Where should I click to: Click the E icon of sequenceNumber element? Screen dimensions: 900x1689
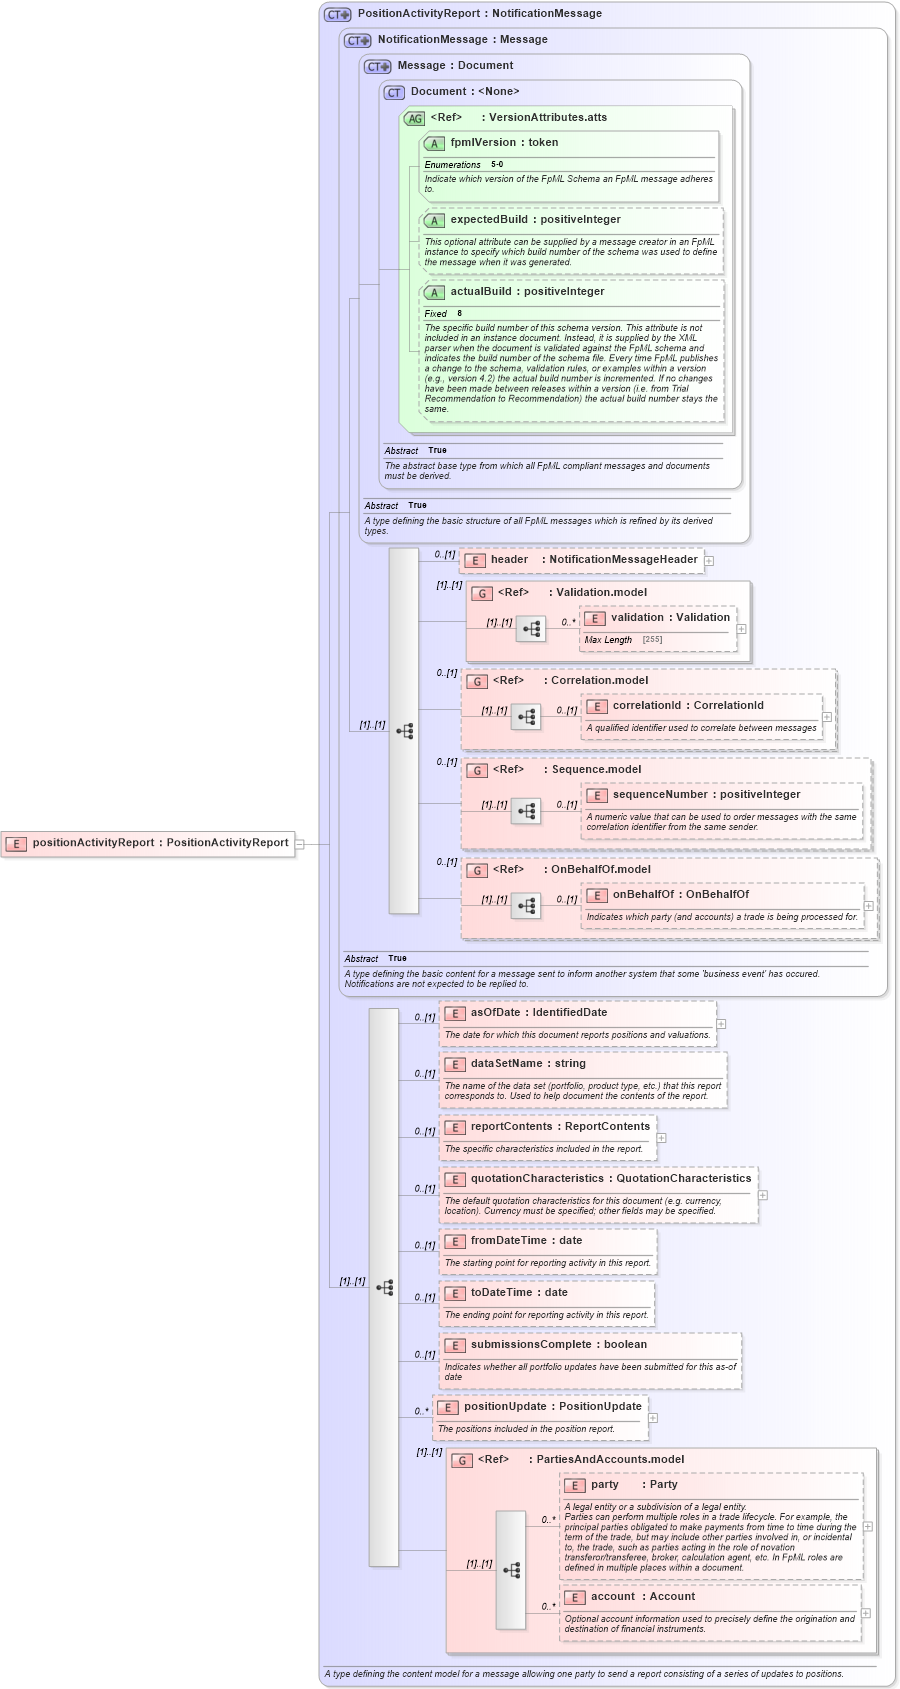point(597,795)
